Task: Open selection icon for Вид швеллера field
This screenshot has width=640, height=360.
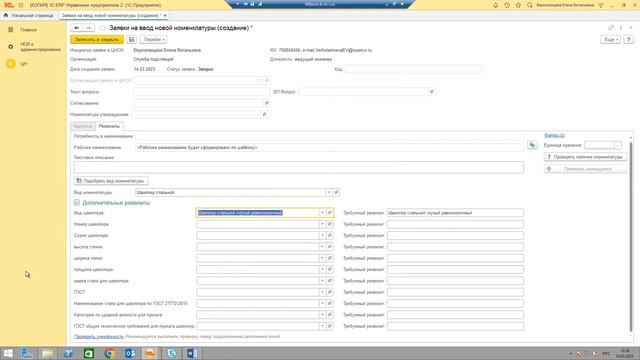Action: click(x=330, y=213)
